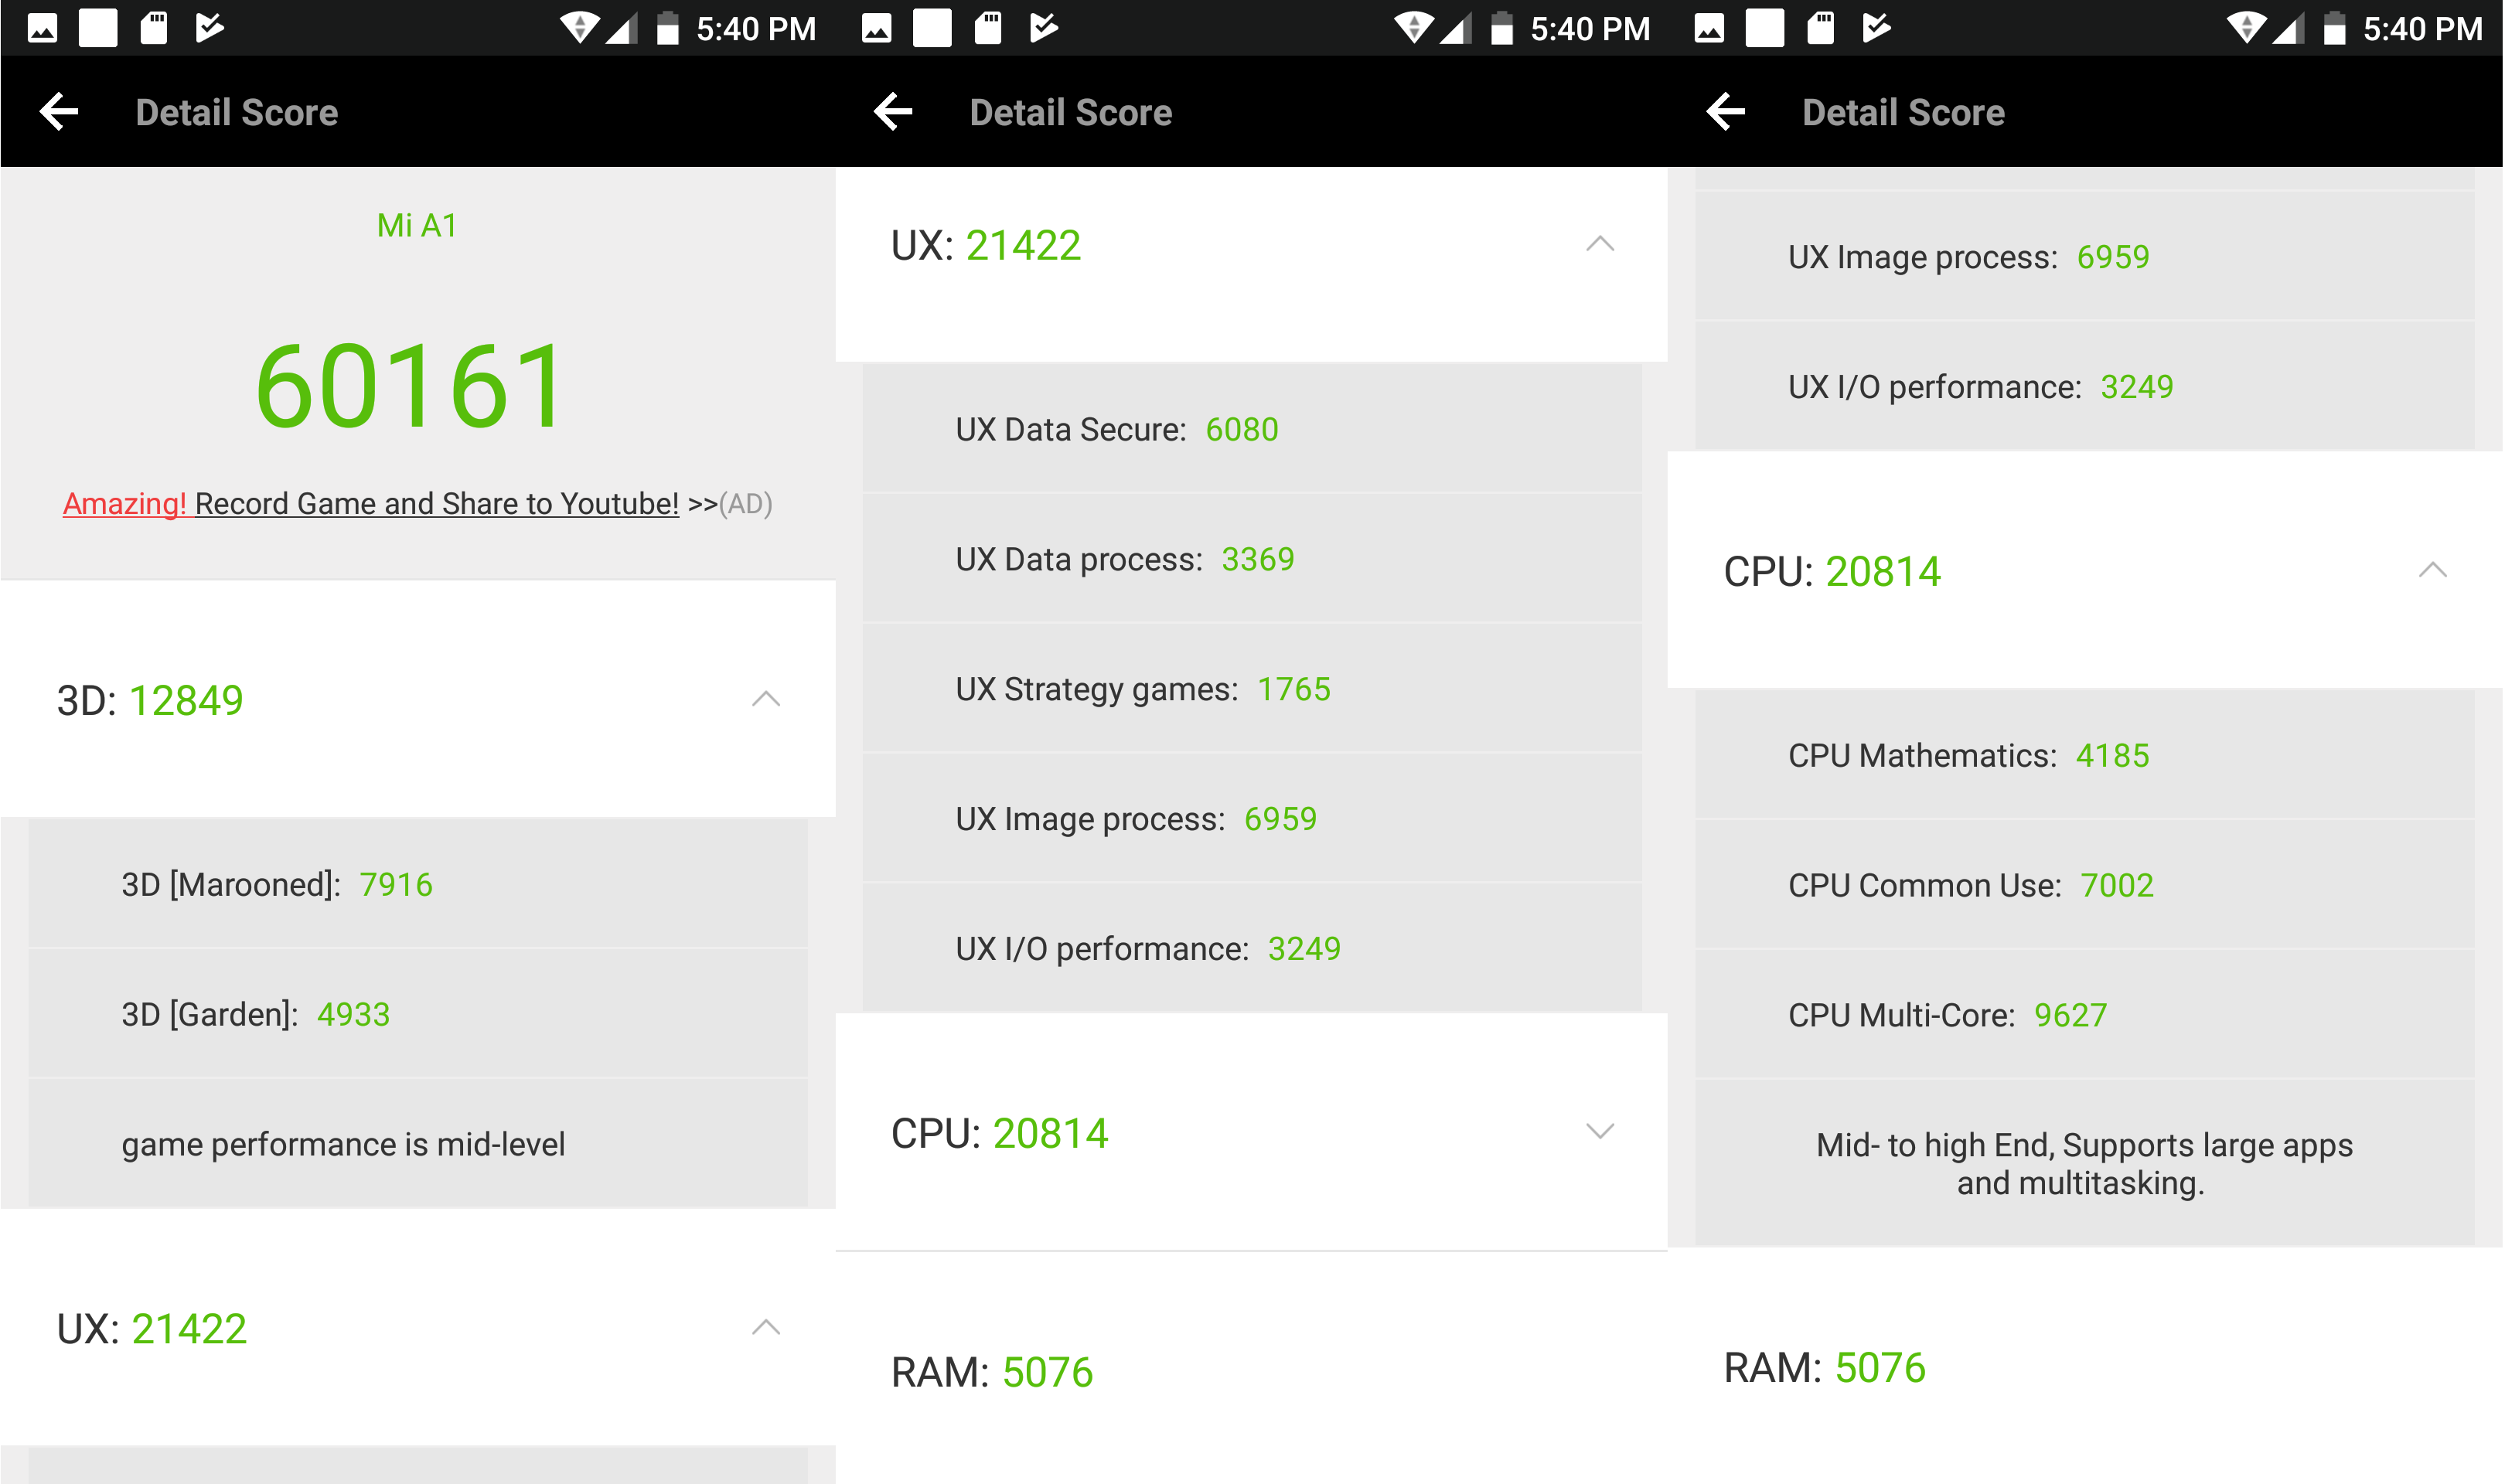Tap game performance is mid-level text

(343, 1143)
